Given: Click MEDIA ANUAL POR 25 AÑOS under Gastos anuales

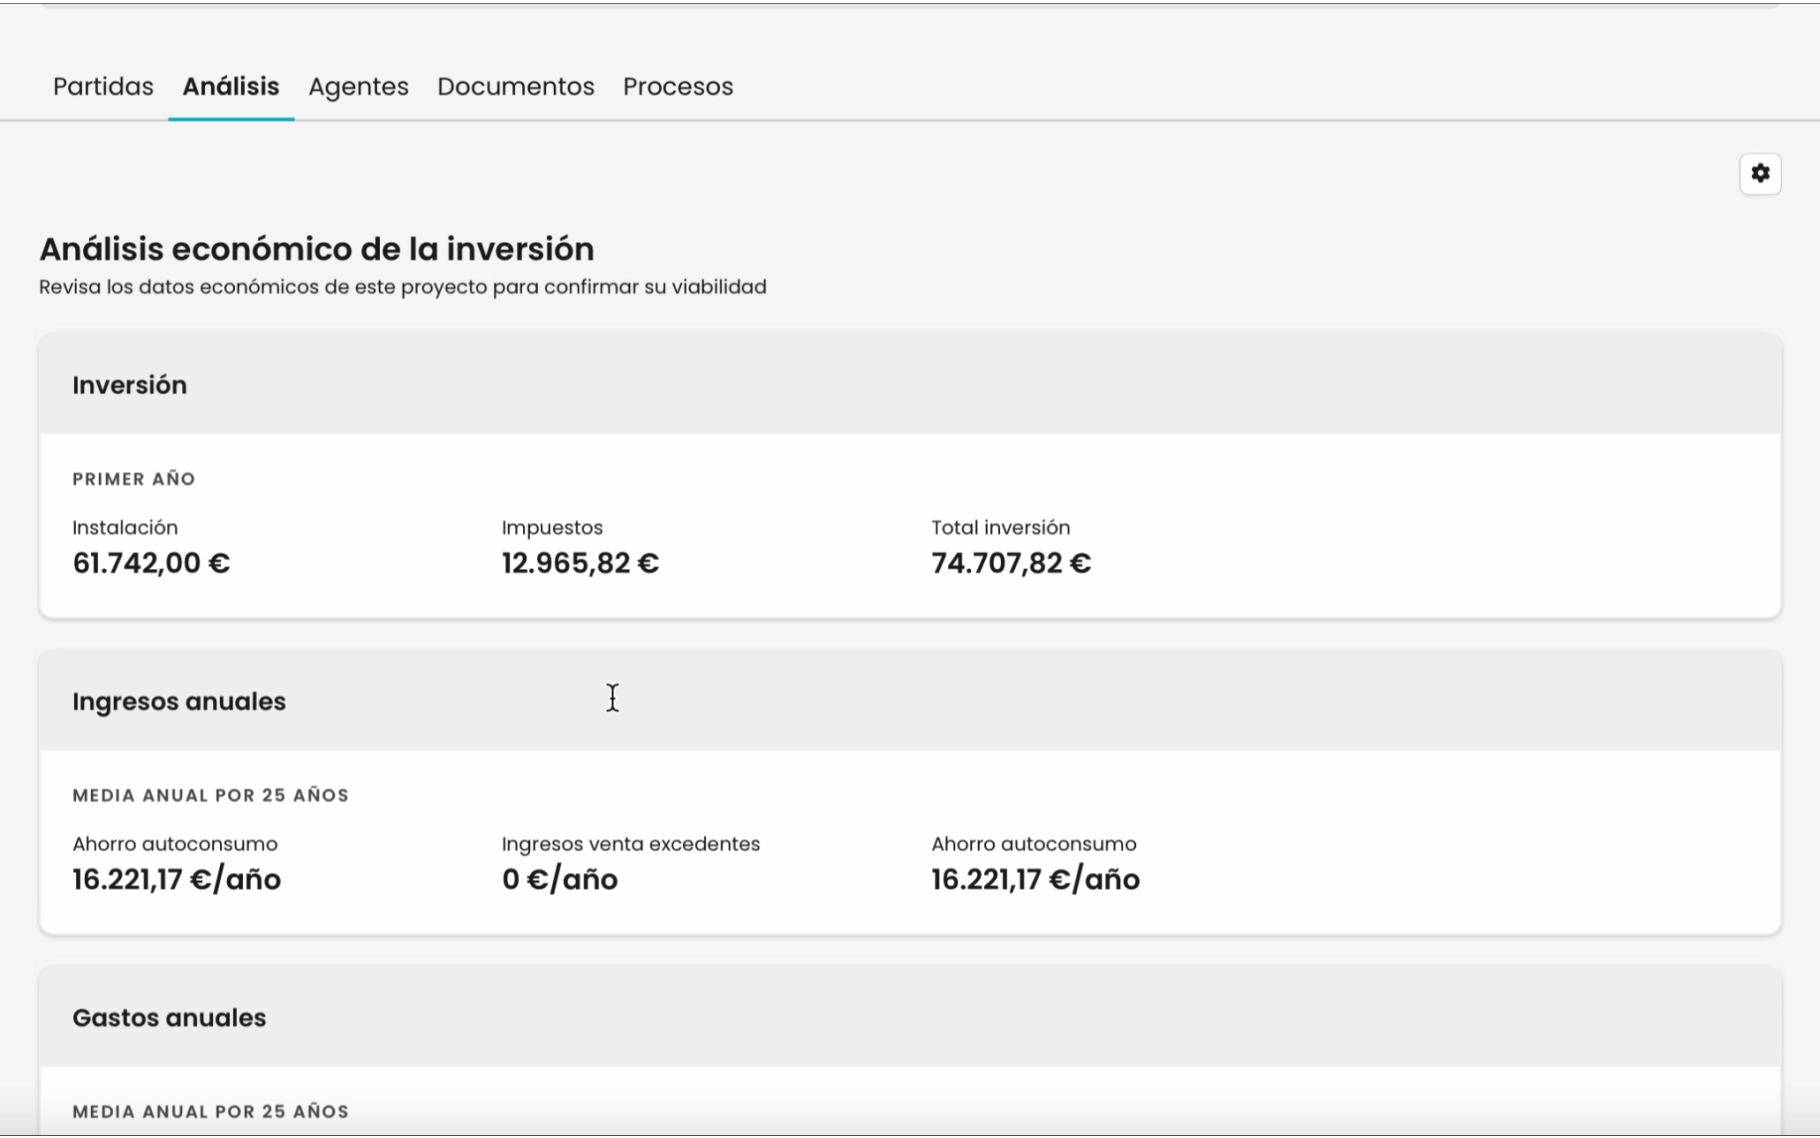Looking at the screenshot, I should [211, 1111].
